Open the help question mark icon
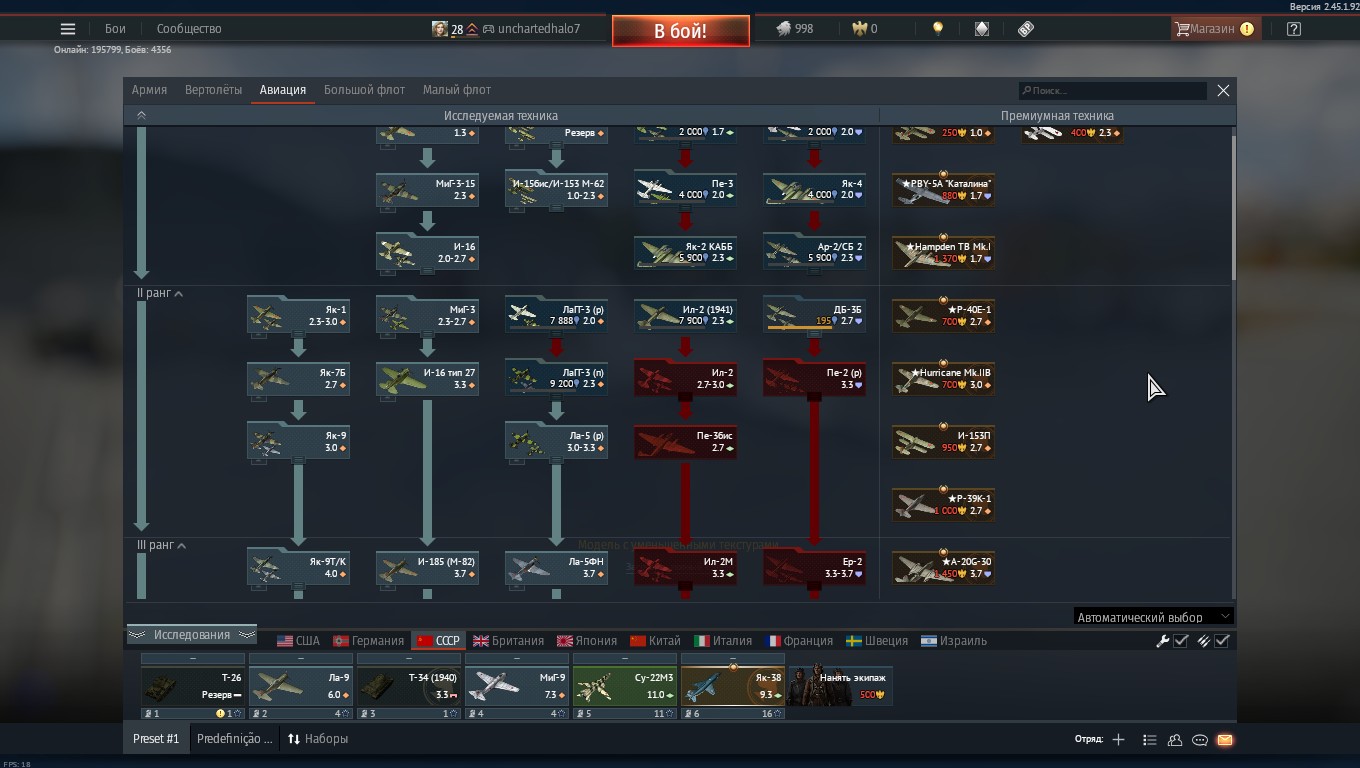The height and width of the screenshot is (768, 1360). [1293, 29]
